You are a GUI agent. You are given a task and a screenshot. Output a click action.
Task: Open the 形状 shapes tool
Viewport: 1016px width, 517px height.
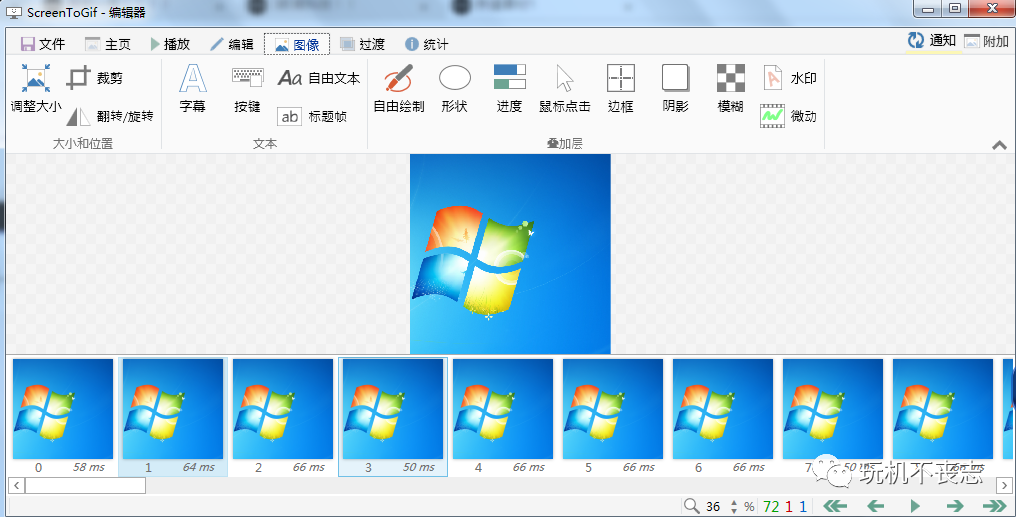(454, 89)
